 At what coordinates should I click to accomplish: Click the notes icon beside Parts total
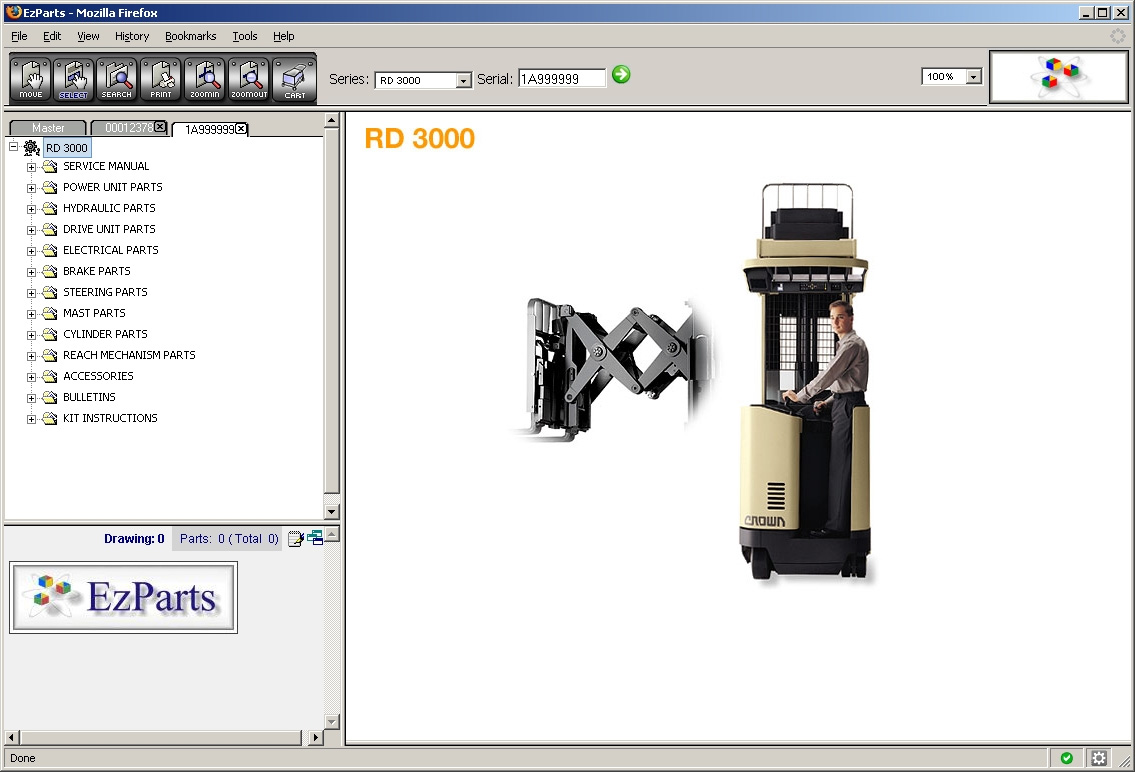295,538
